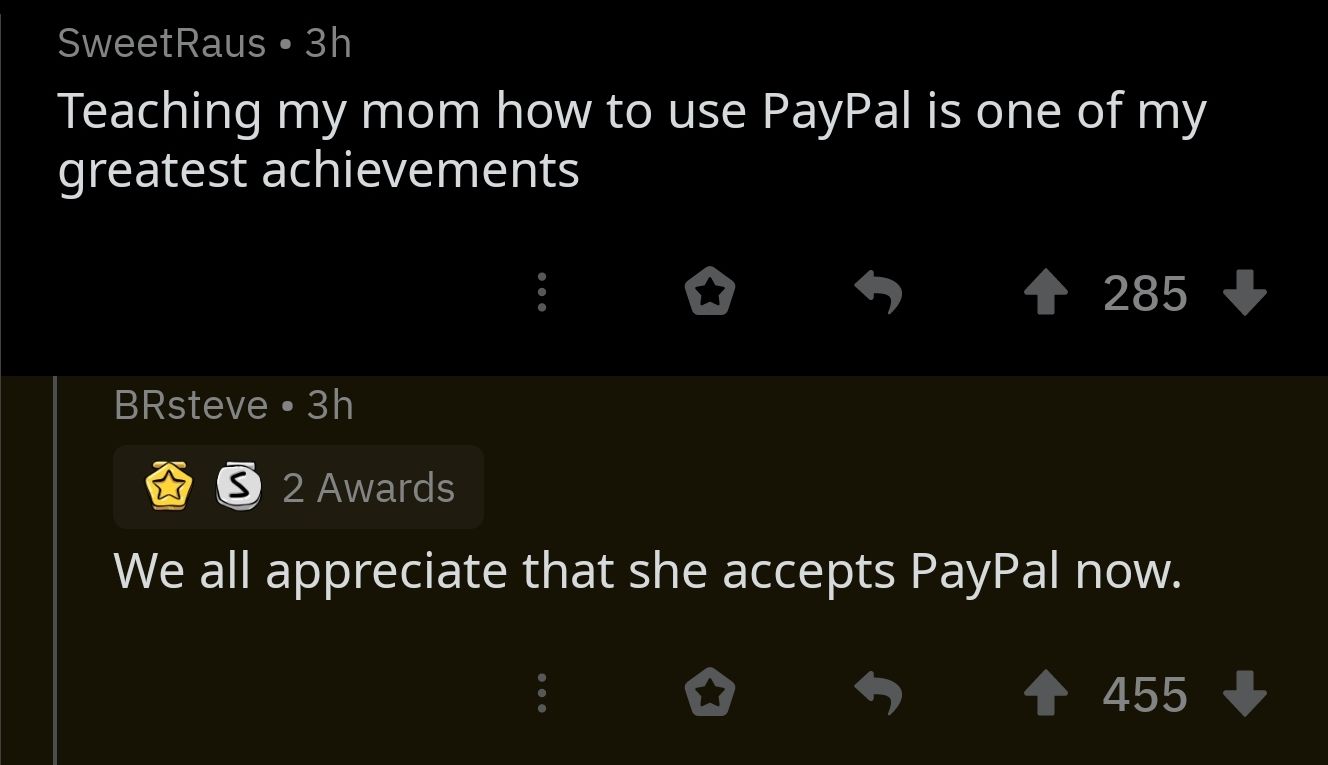The image size is (1328, 765).
Task: Upvote SweetRaus's PayPal comment
Action: coord(1046,295)
